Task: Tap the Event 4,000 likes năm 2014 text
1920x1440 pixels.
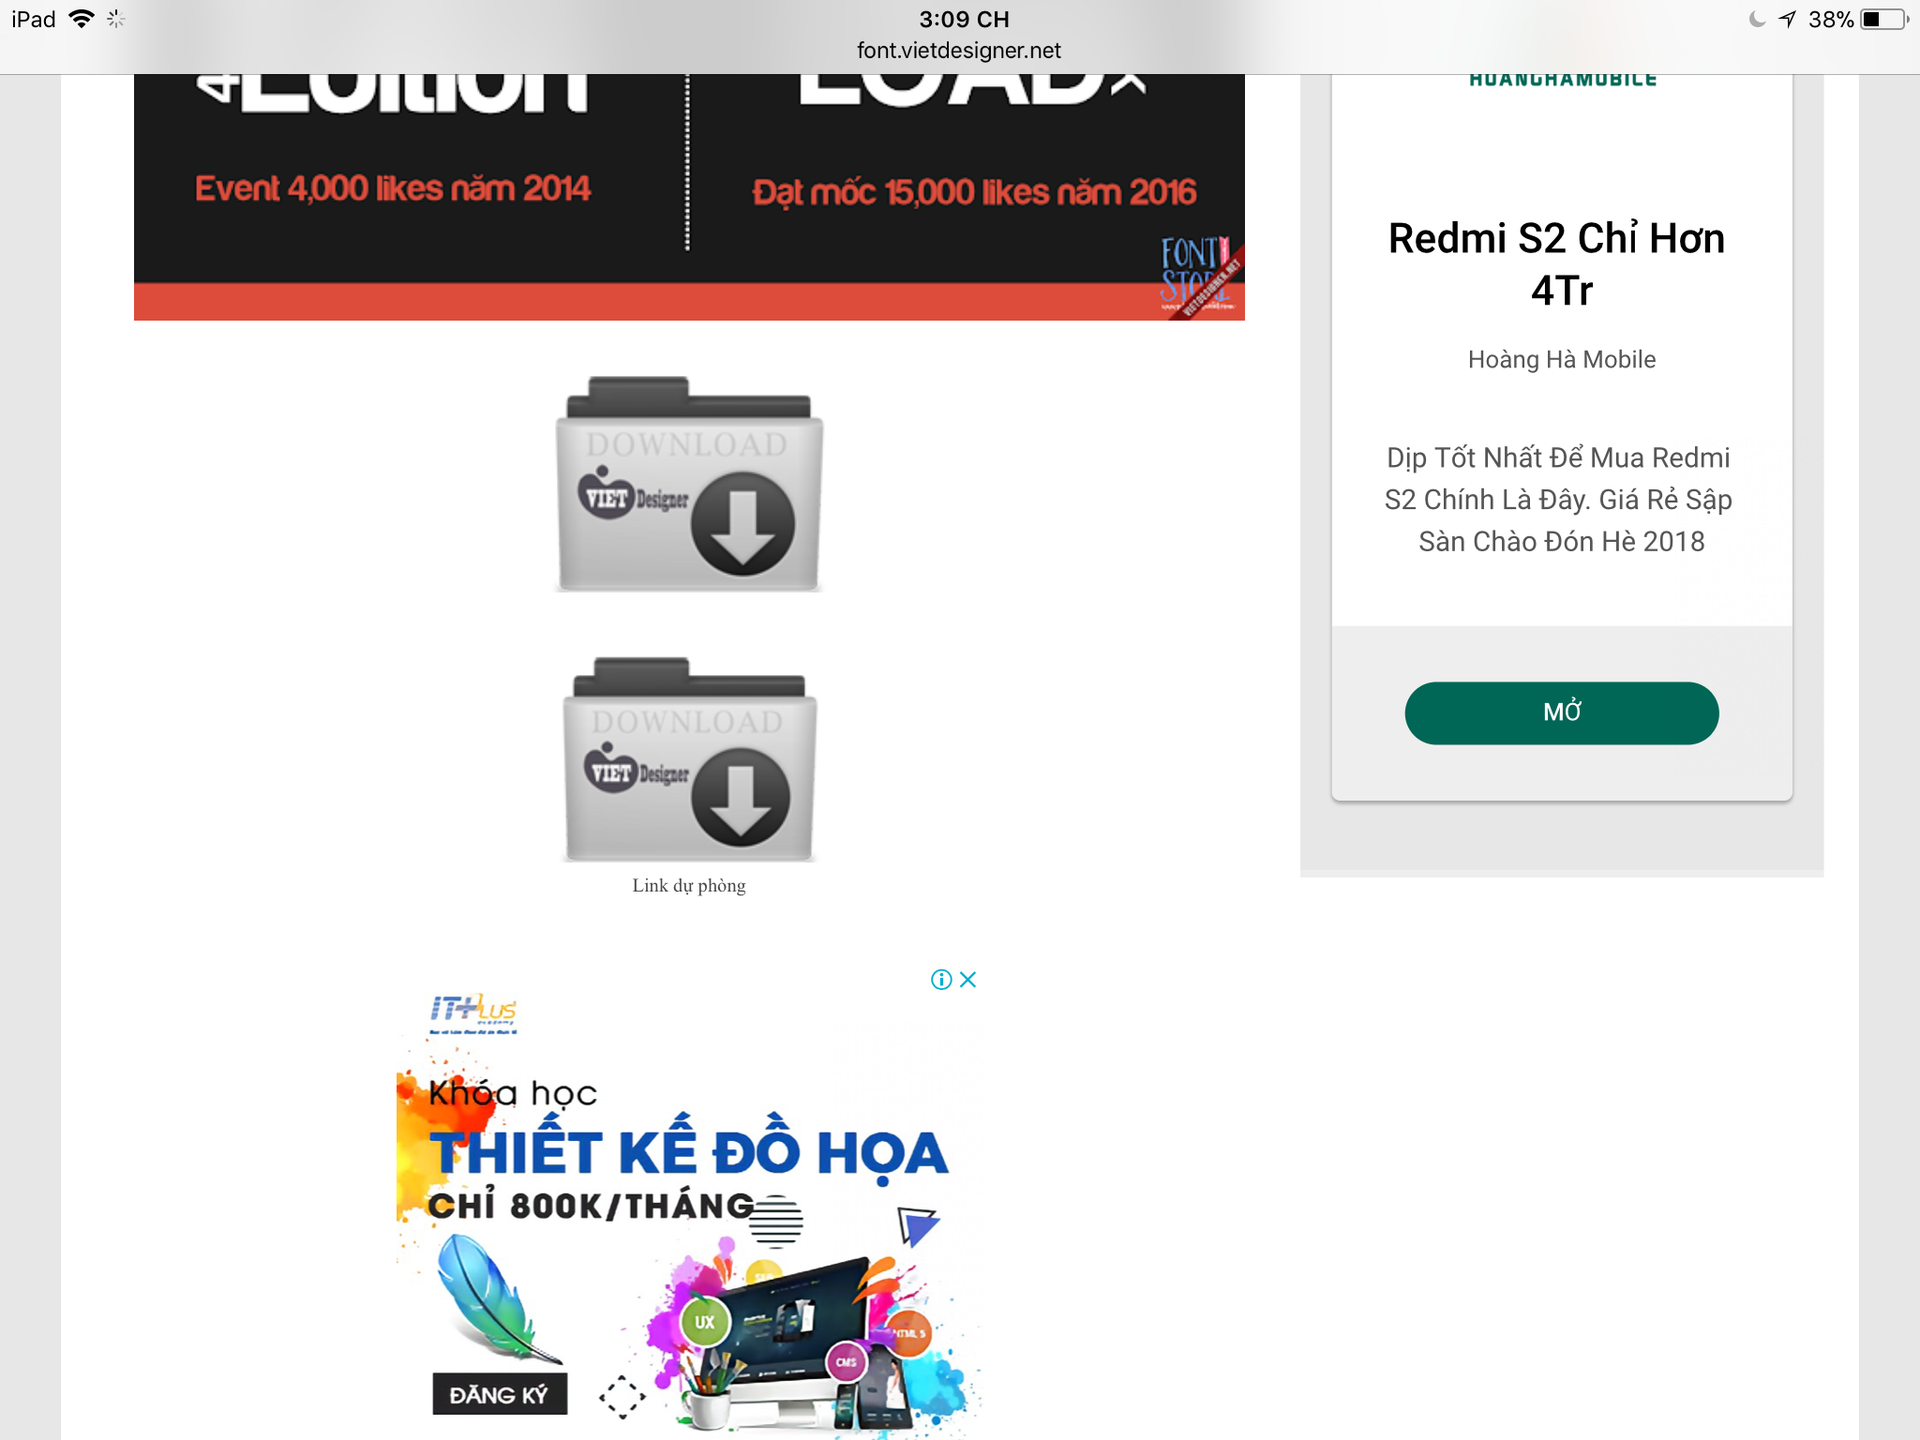Action: pos(393,188)
